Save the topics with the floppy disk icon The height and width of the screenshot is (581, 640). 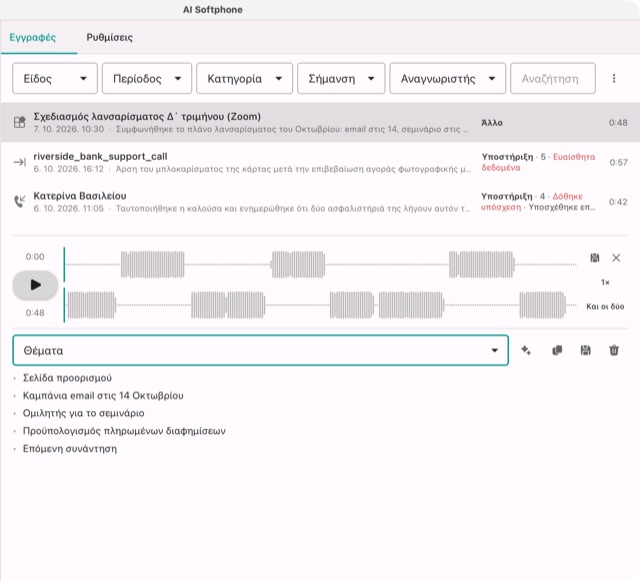pos(585,350)
